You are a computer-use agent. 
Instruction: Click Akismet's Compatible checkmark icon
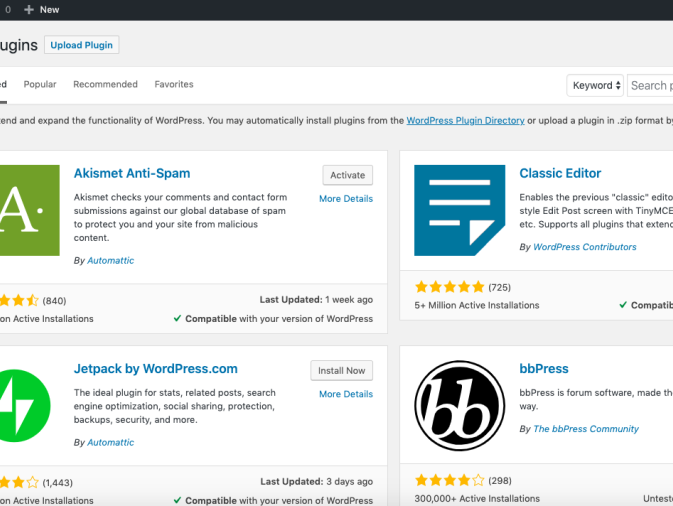point(177,318)
